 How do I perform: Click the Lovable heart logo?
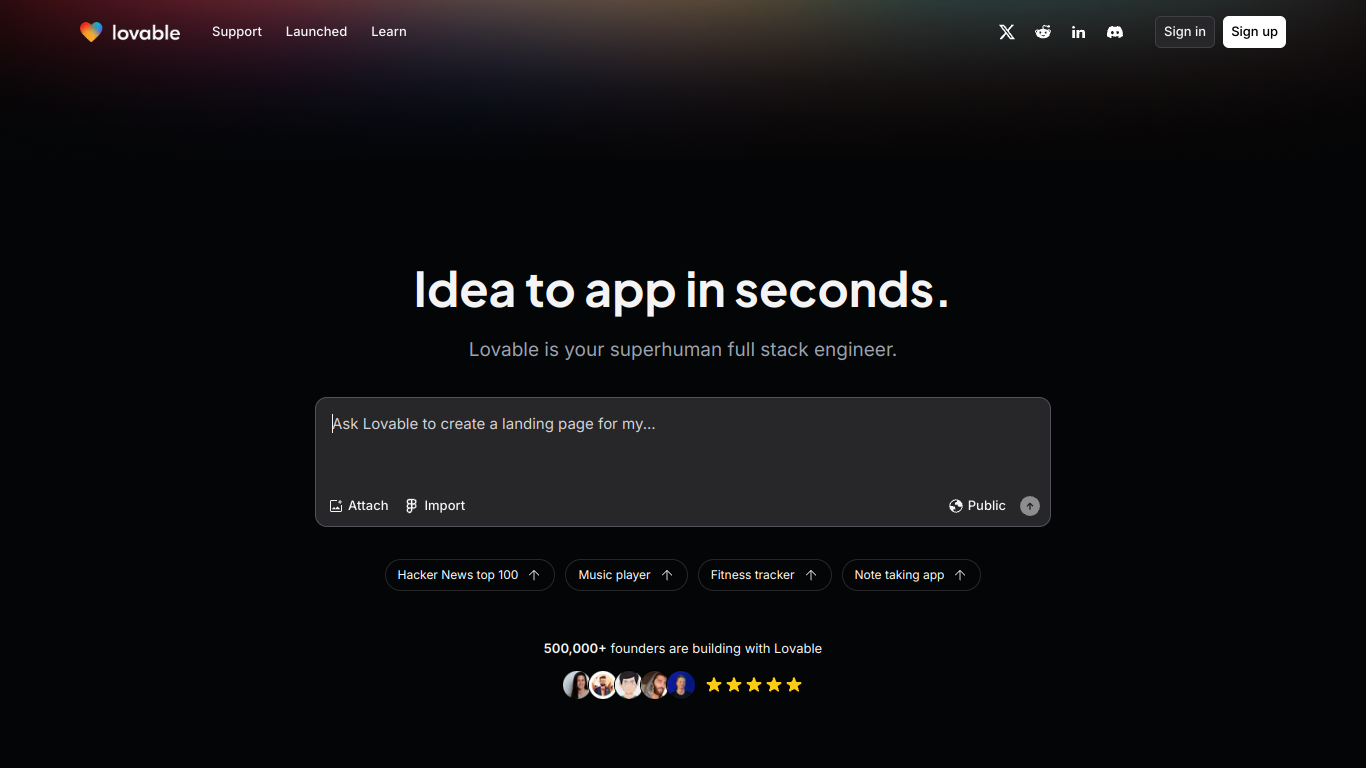(92, 32)
